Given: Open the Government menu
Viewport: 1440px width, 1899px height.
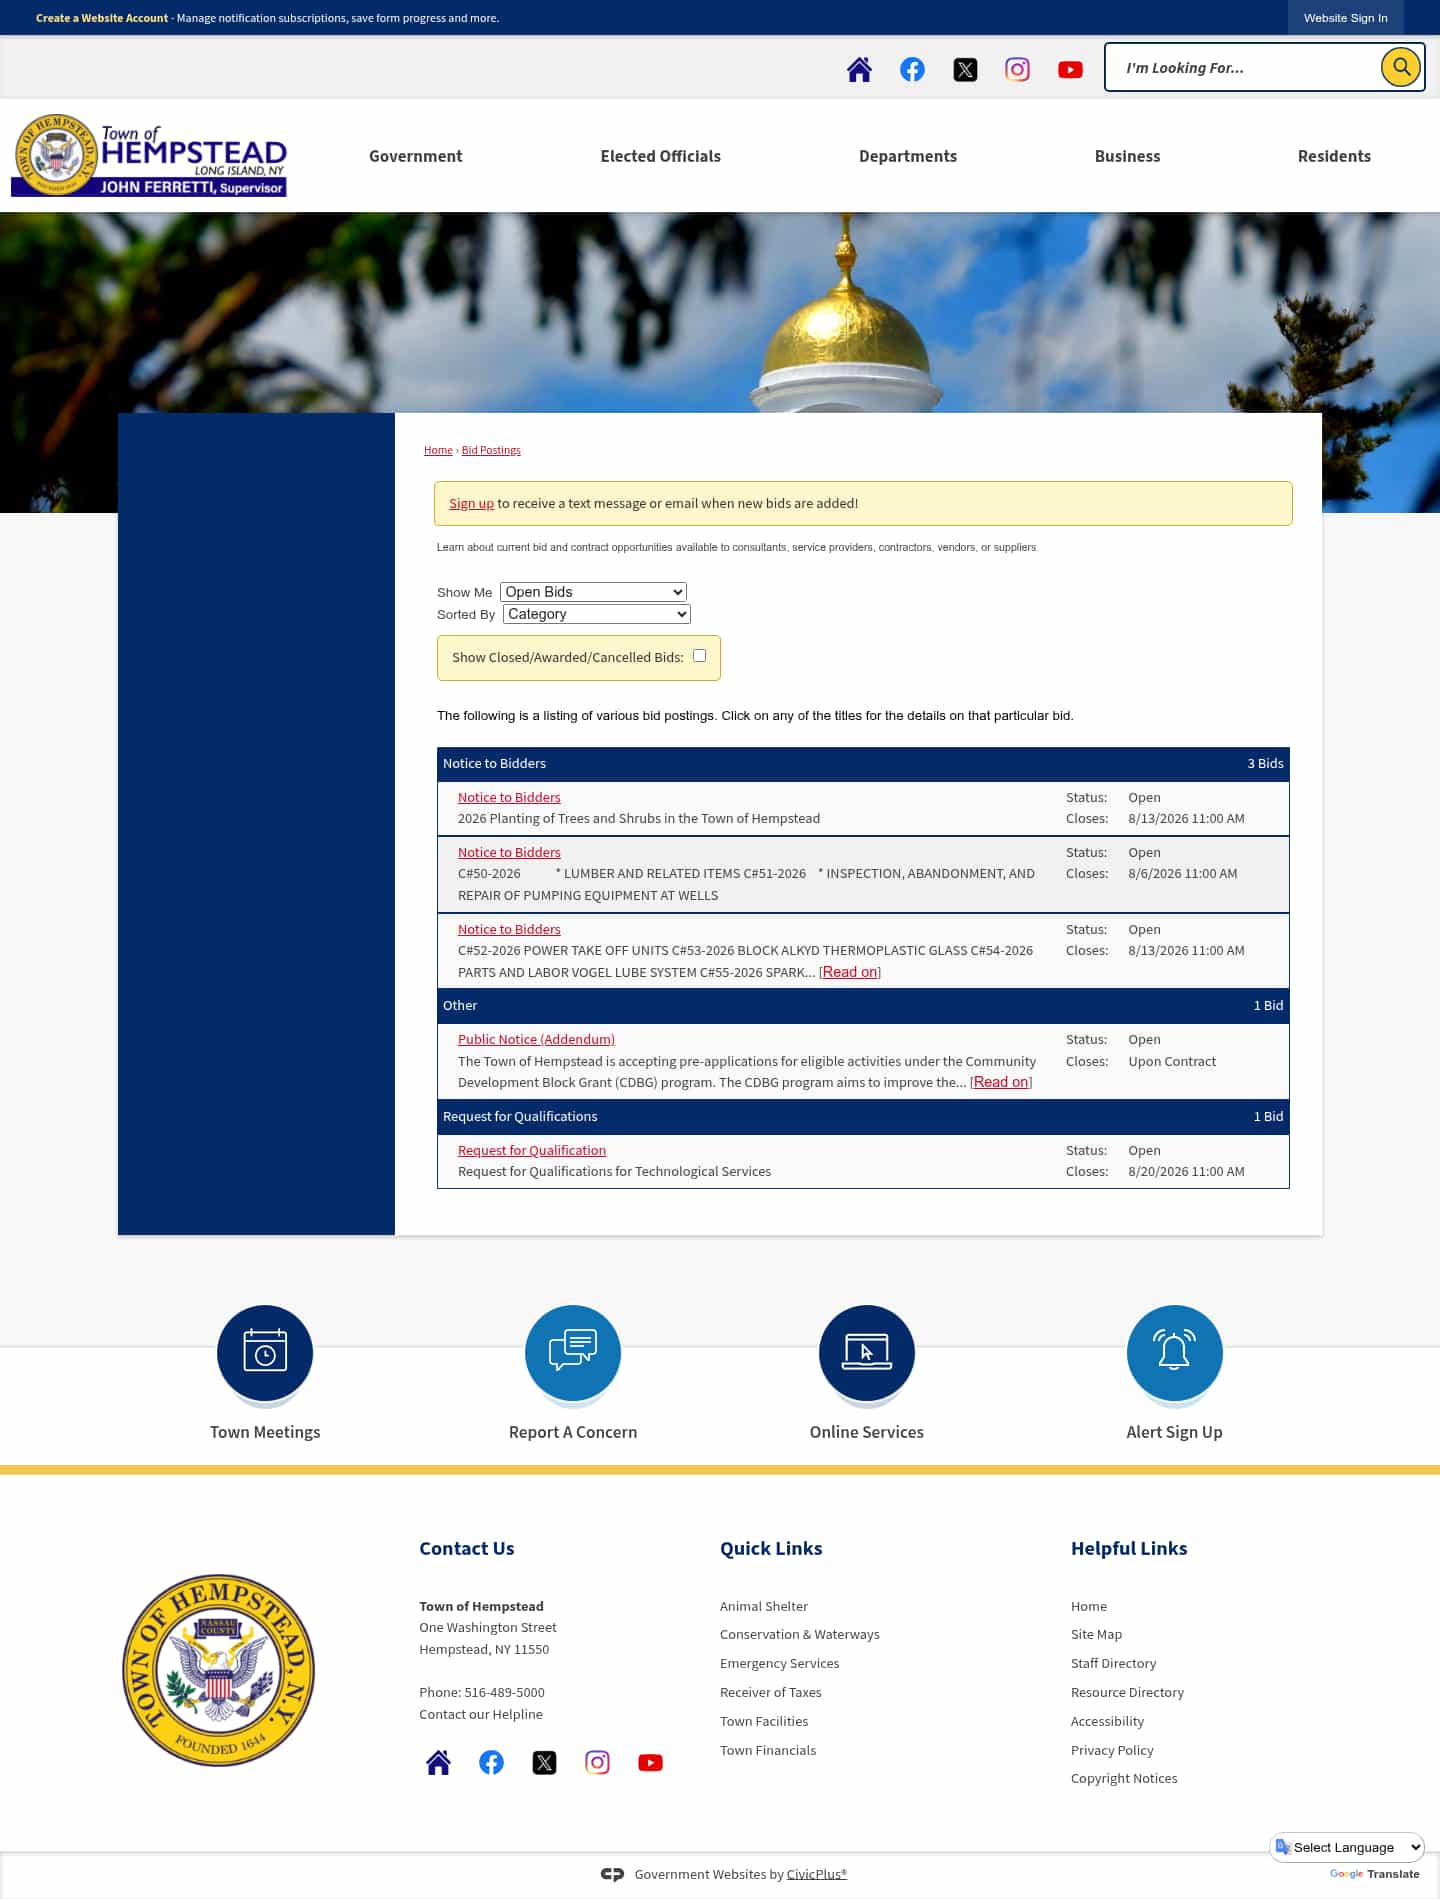Looking at the screenshot, I should [x=416, y=156].
